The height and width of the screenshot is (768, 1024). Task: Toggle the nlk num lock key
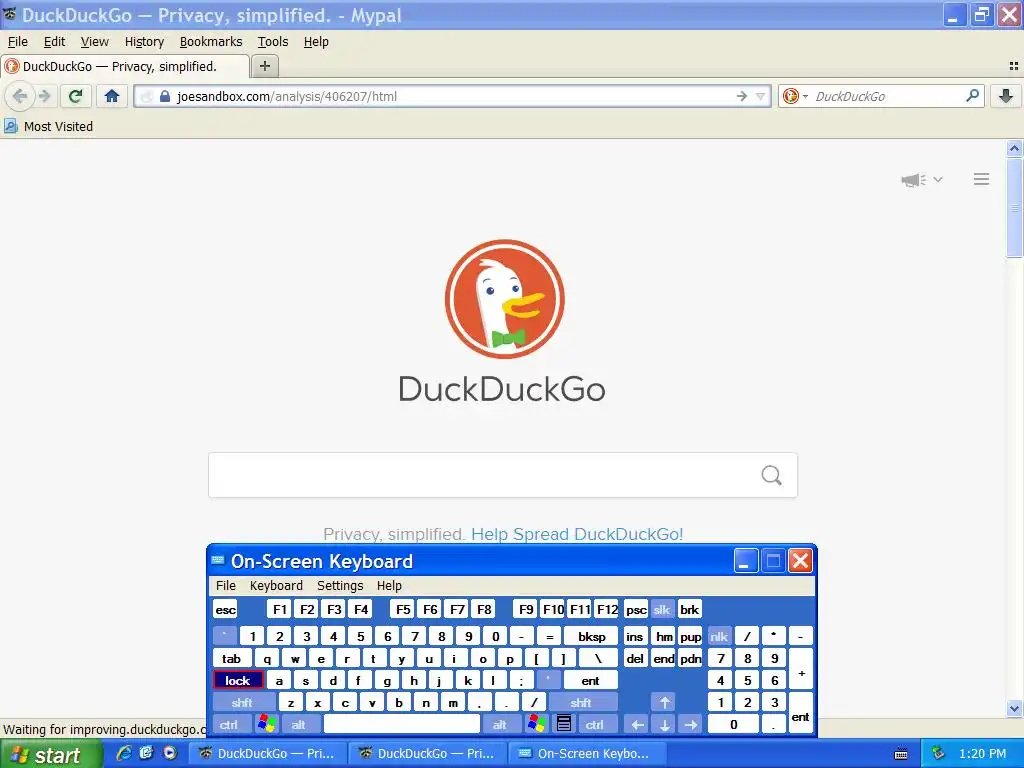click(719, 637)
